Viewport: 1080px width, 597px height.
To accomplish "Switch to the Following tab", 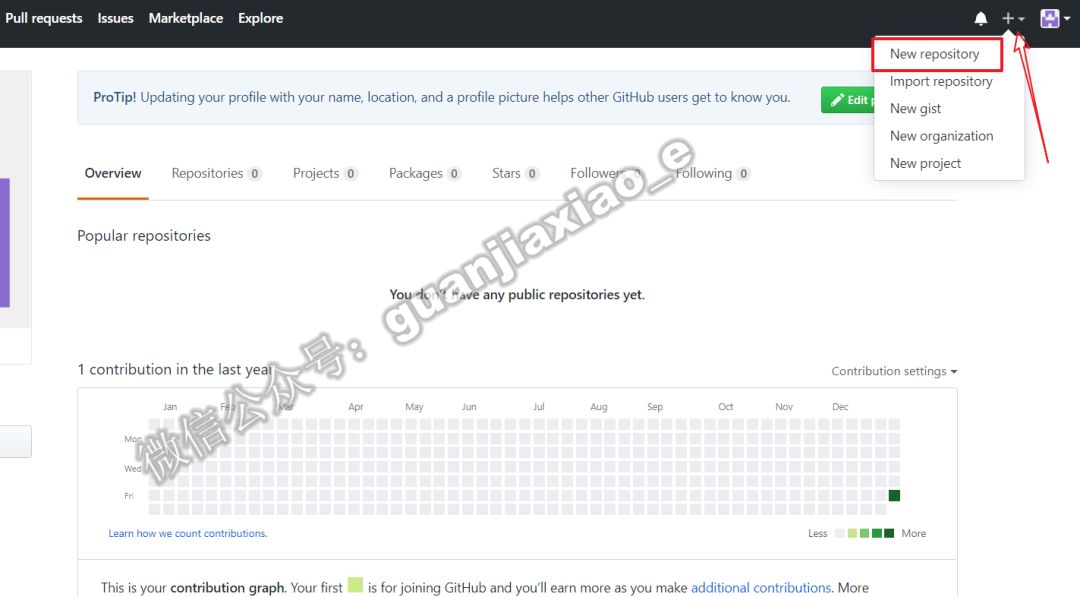I will tap(712, 174).
